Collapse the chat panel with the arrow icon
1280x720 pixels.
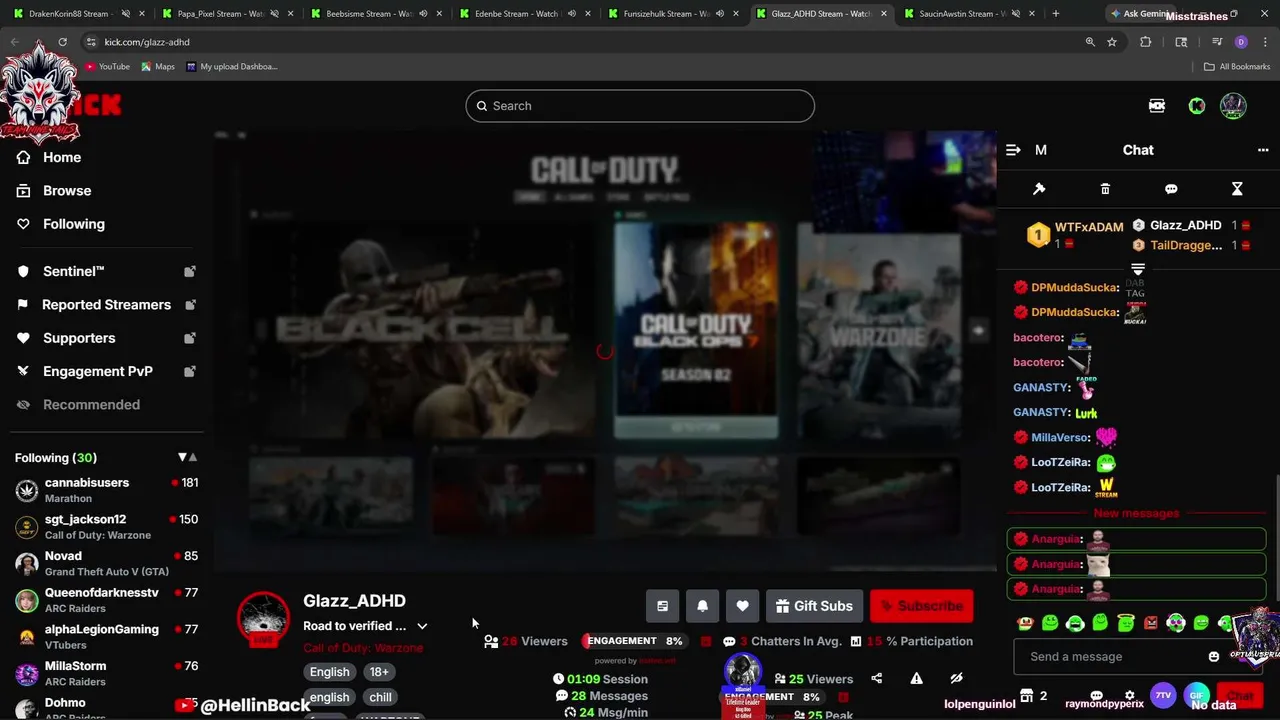pos(1013,150)
